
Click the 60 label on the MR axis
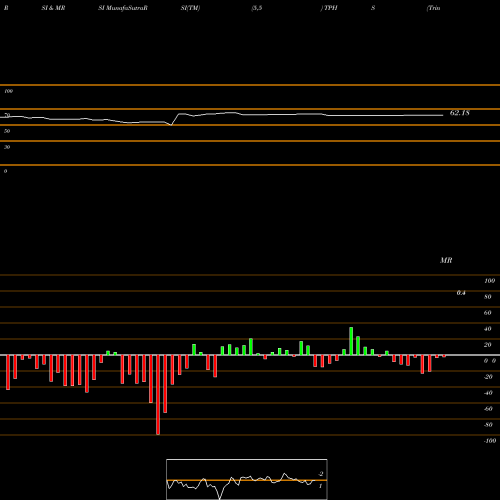pyautogui.click(x=488, y=313)
